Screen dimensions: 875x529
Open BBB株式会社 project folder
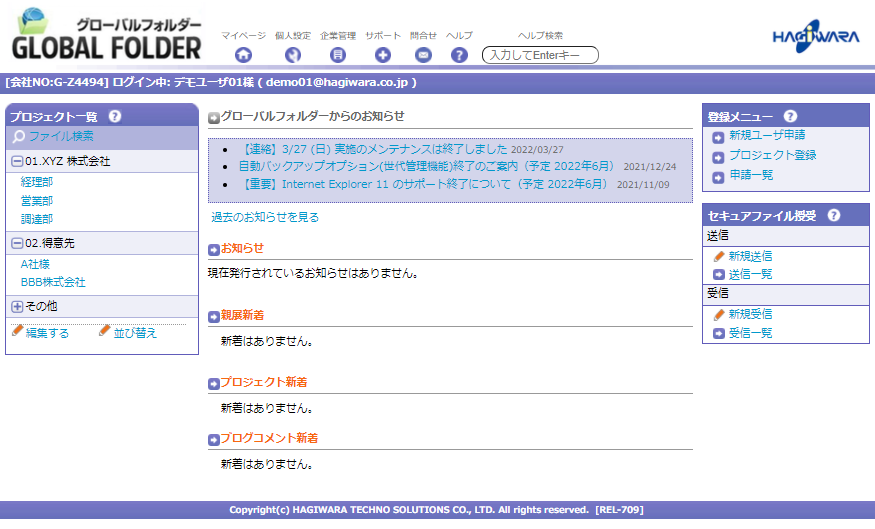(53, 283)
